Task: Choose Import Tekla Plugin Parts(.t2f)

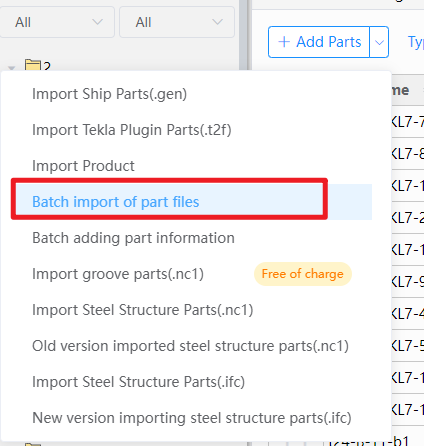Action: (132, 130)
